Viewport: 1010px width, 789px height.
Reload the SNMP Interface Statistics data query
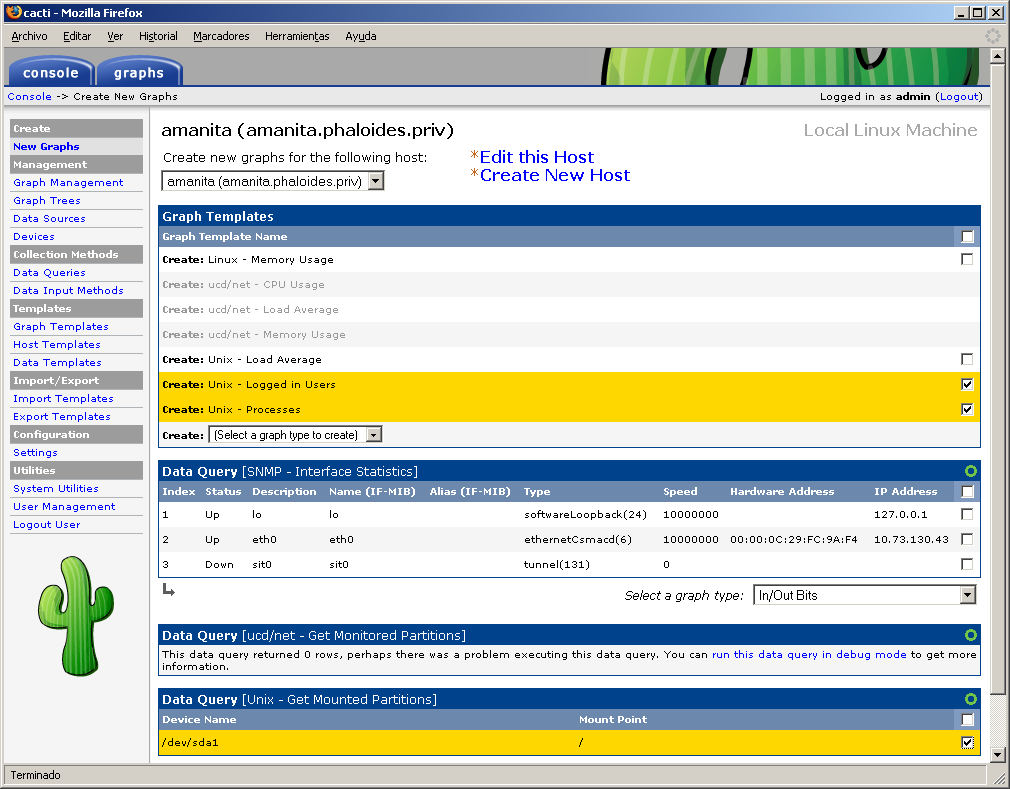pyautogui.click(x=971, y=471)
